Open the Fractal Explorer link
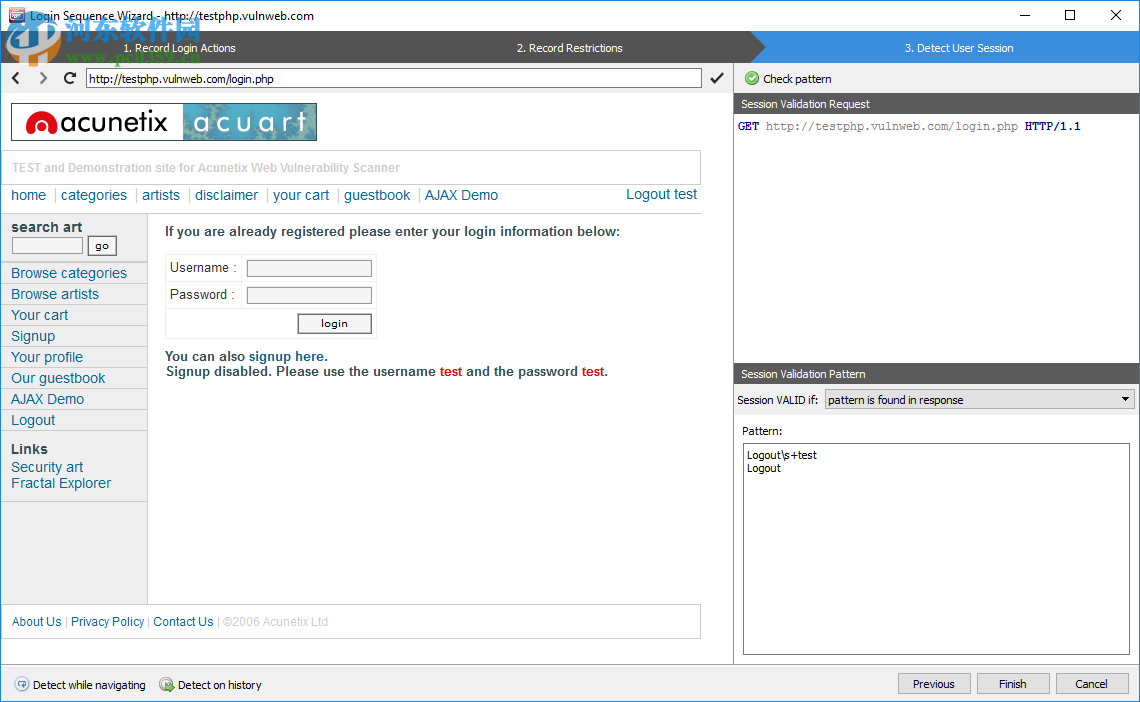Image resolution: width=1140 pixels, height=702 pixels. pyautogui.click(x=60, y=483)
